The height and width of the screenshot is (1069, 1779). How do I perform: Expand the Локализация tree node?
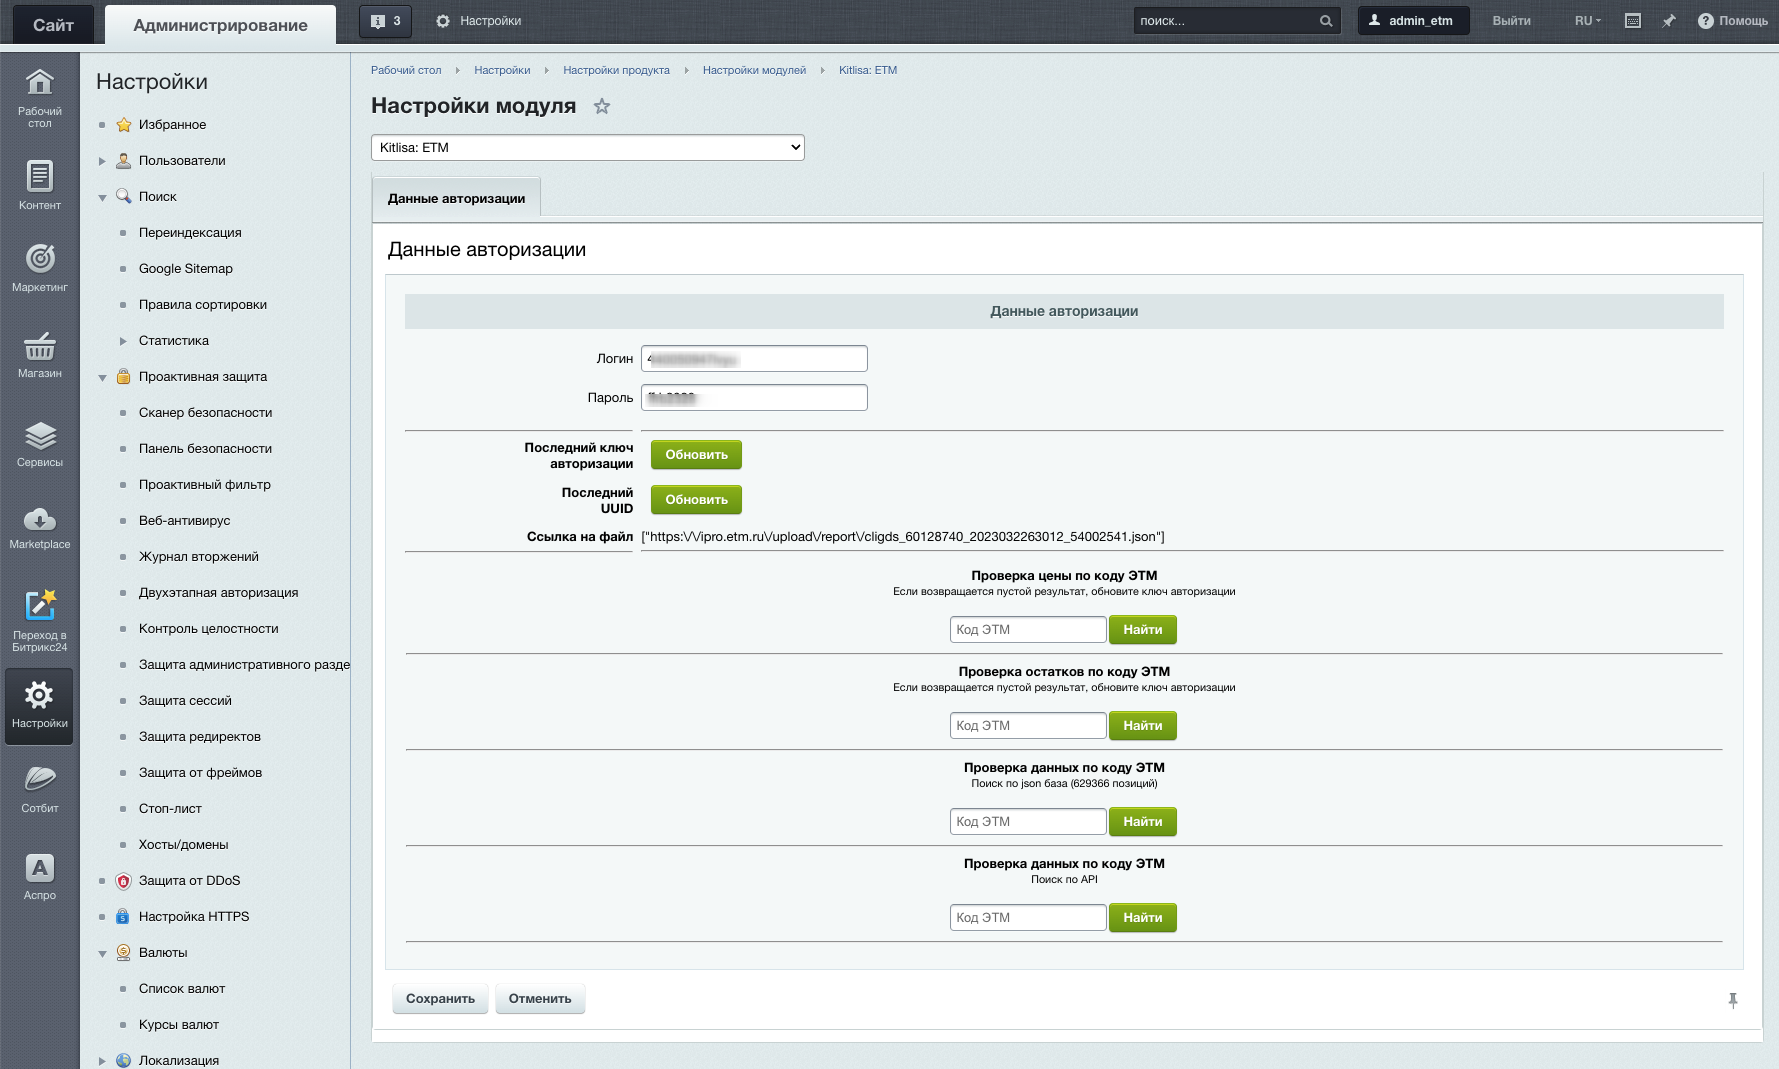point(102,1061)
